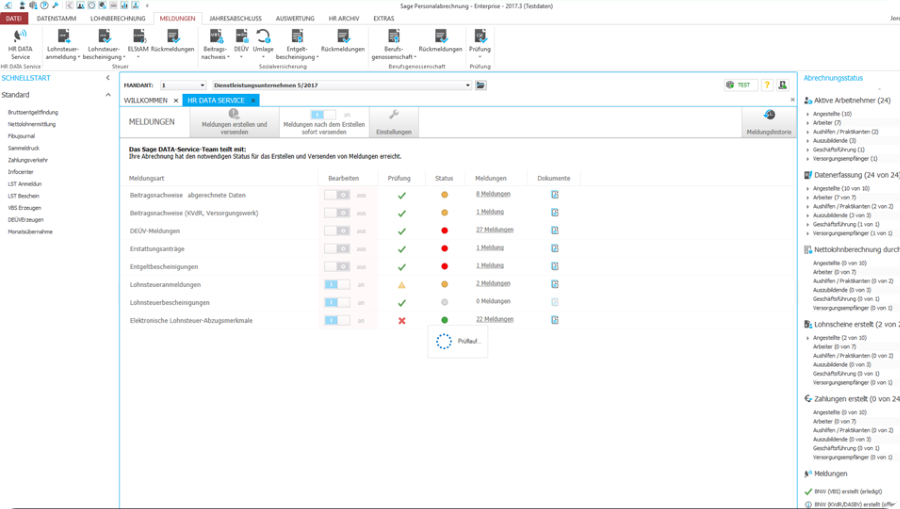Image resolution: width=900 pixels, height=509 pixels.
Task: Toggle Bearbeiten for Lohnsteueranmeldungen
Action: [x=337, y=284]
